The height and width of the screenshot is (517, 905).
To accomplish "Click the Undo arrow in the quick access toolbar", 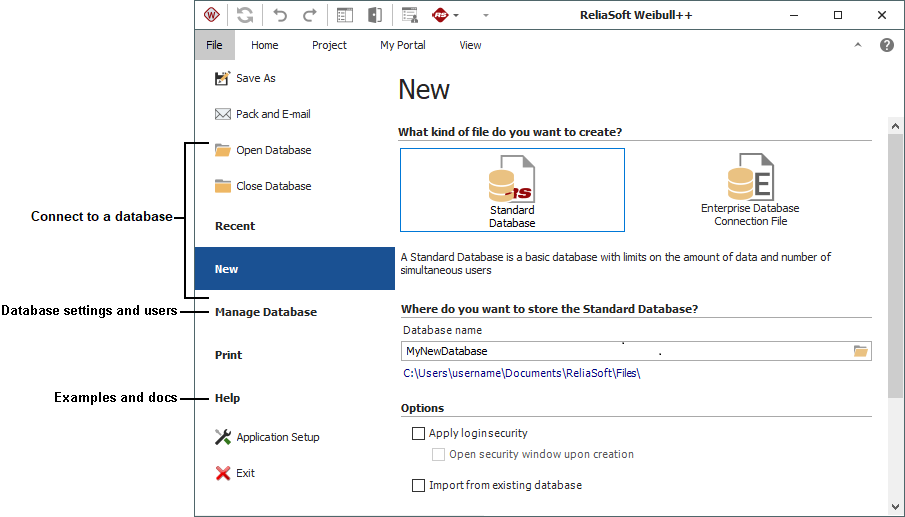I will tap(280, 15).
